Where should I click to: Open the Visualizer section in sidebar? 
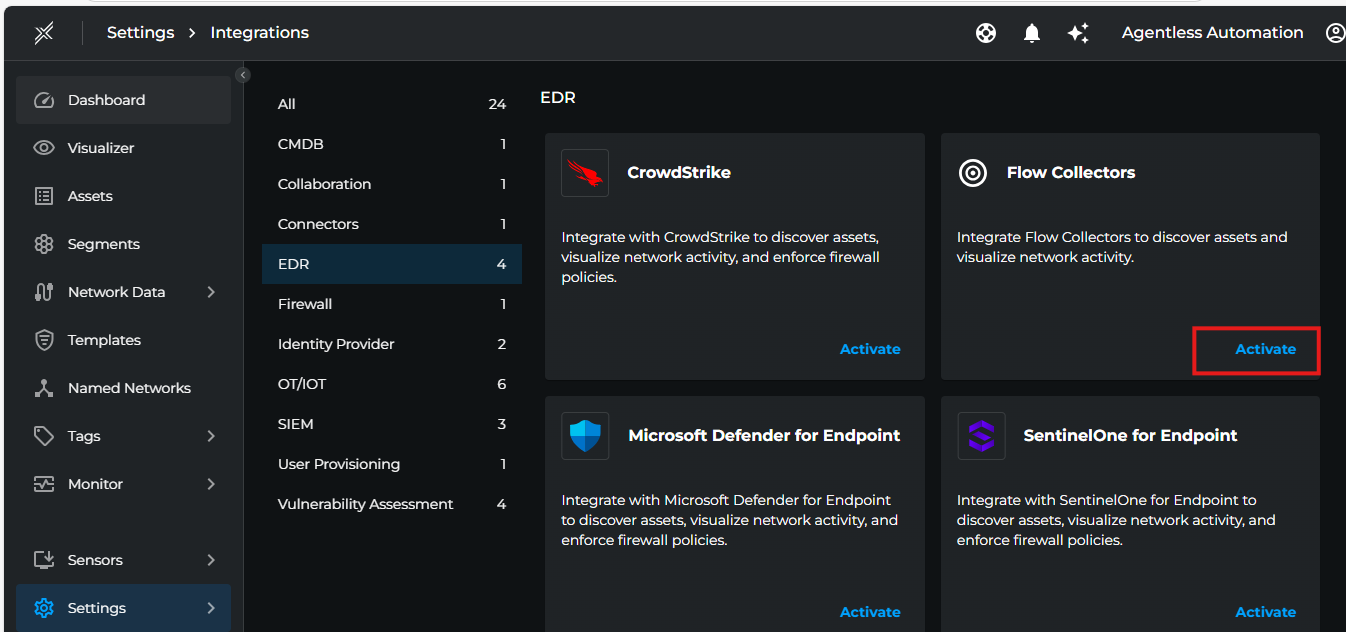coord(106,147)
